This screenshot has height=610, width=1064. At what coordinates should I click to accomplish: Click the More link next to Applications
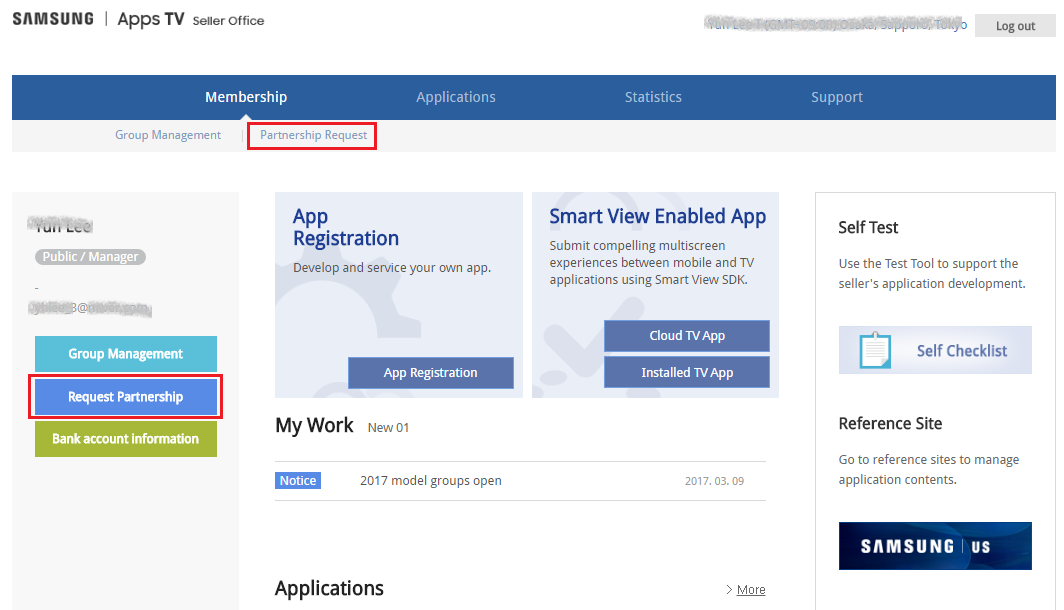750,590
